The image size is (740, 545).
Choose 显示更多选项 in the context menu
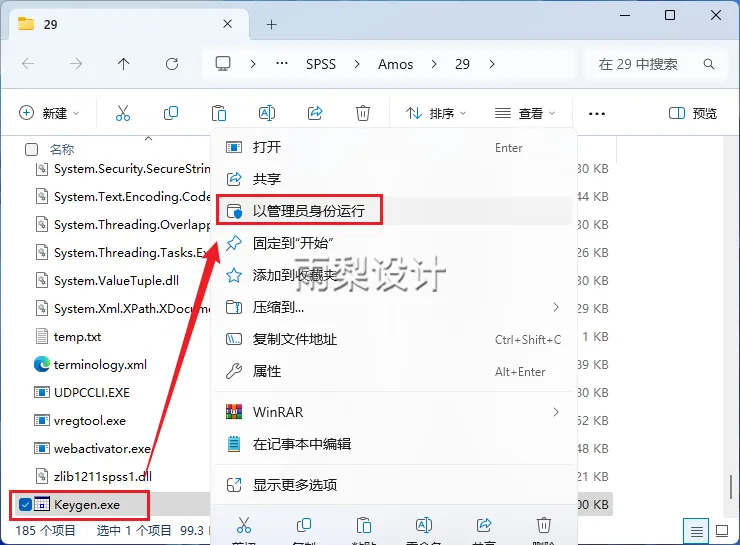(394, 485)
